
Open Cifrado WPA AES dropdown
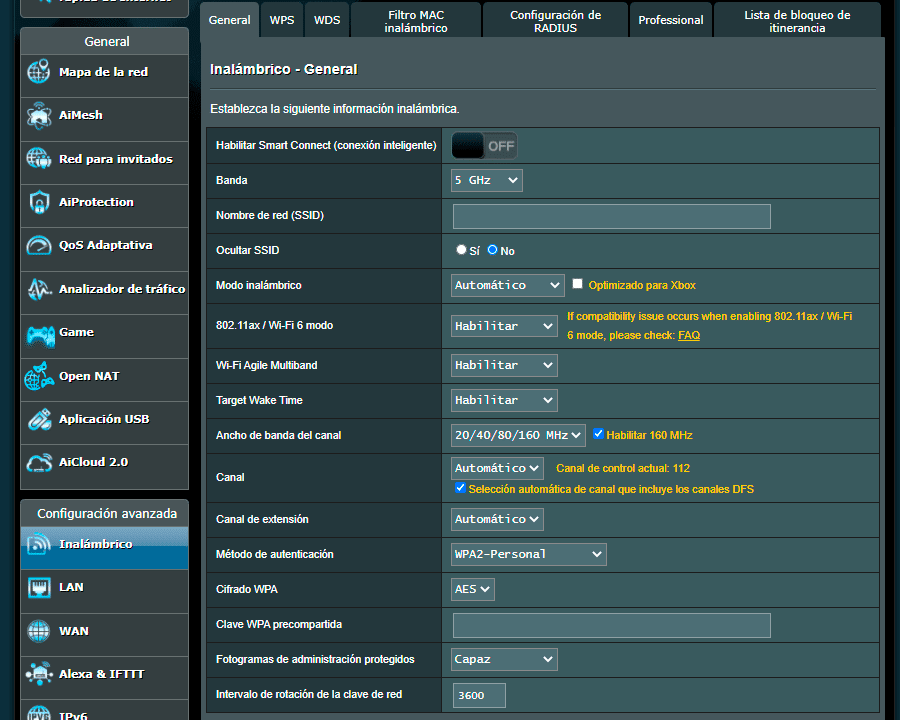click(473, 590)
